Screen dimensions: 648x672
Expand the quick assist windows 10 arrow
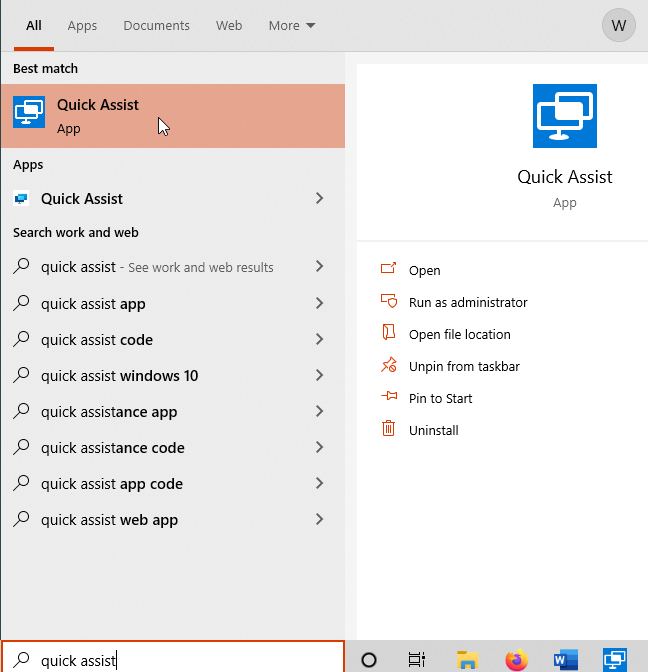319,375
